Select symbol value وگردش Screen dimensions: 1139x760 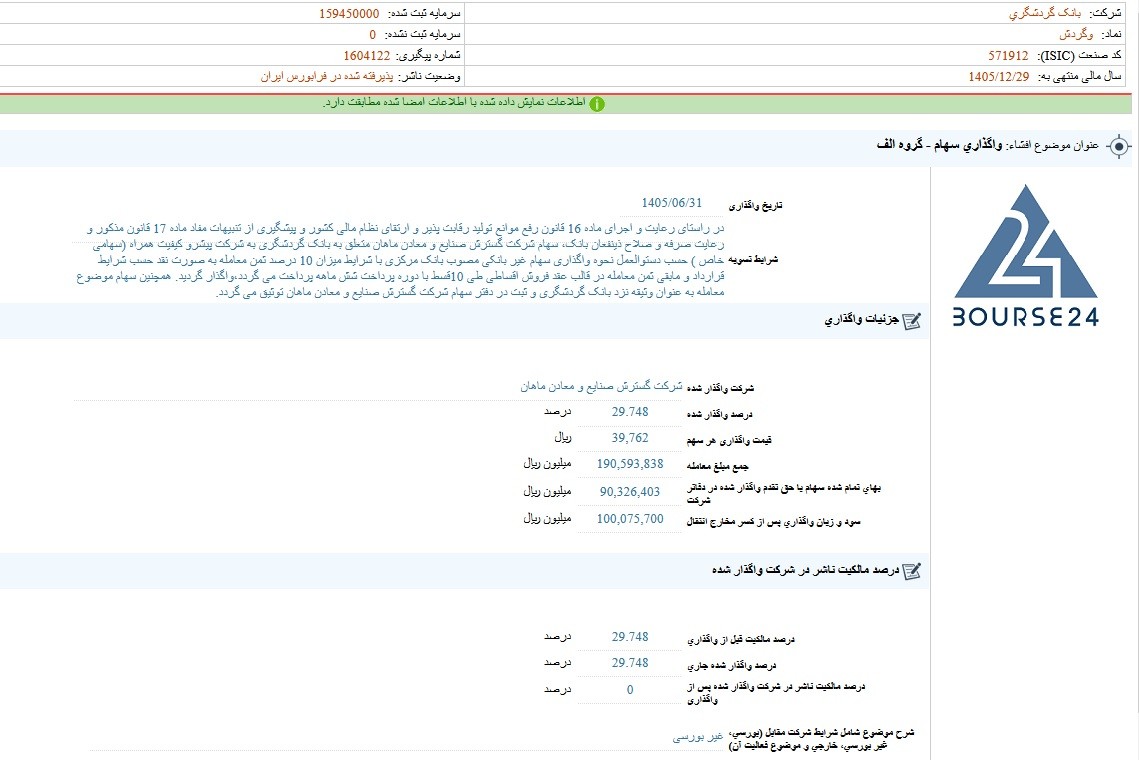(1076, 34)
